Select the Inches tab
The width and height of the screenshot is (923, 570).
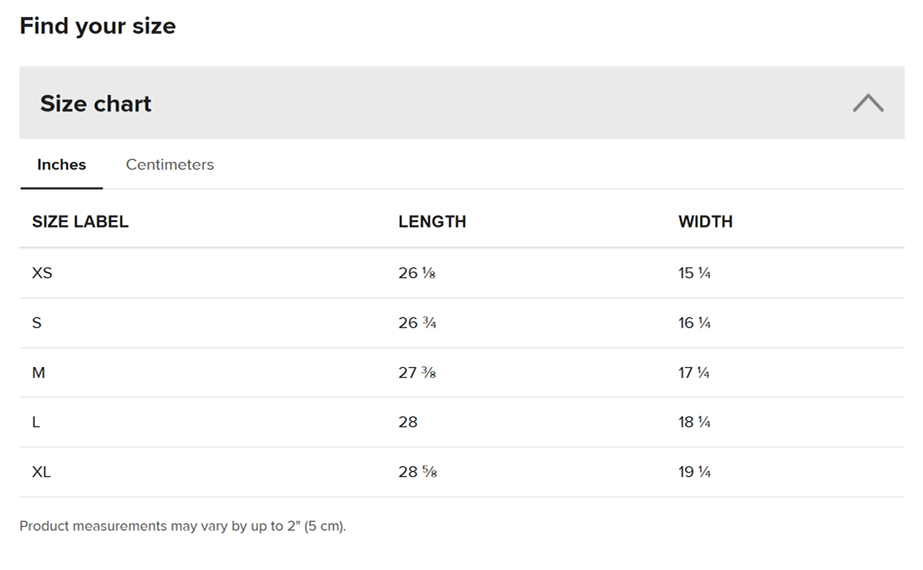pos(62,165)
